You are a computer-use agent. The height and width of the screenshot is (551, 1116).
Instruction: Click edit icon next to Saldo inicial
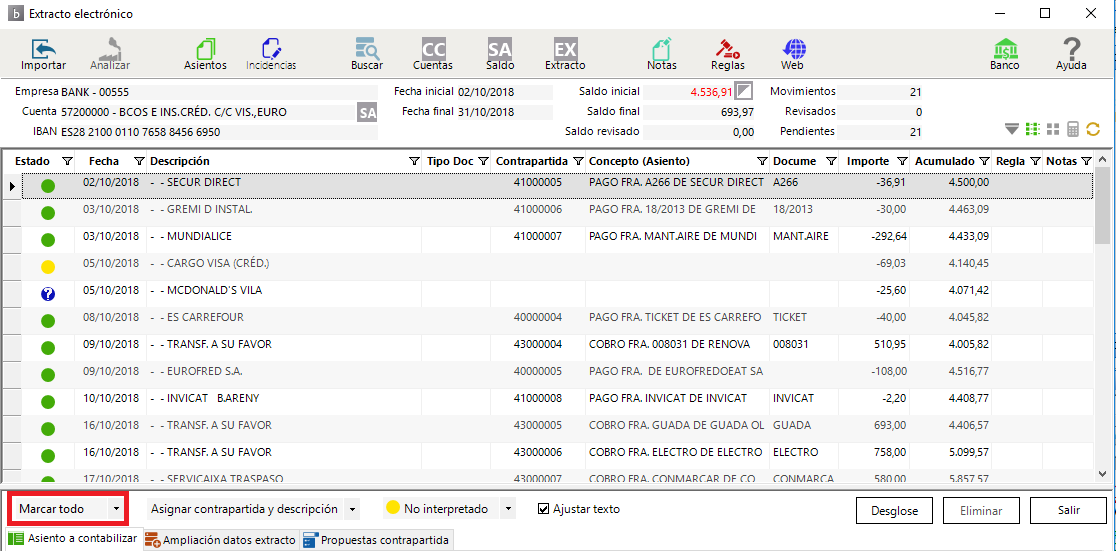pyautogui.click(x=743, y=91)
